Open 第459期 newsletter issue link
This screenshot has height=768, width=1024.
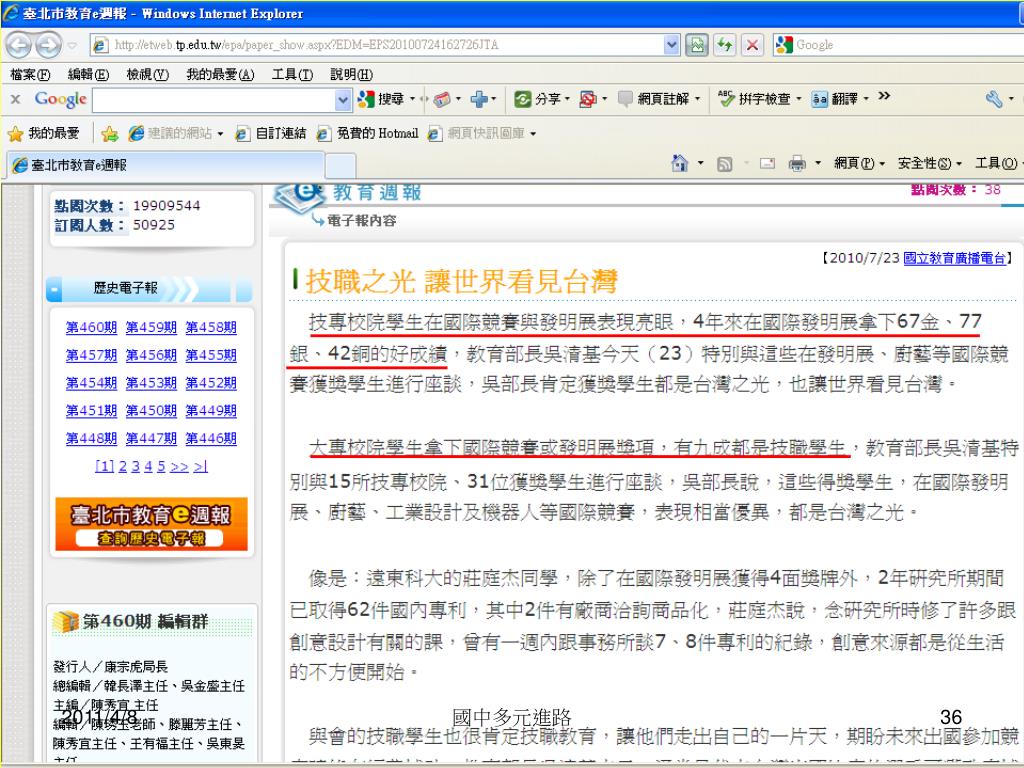click(151, 327)
